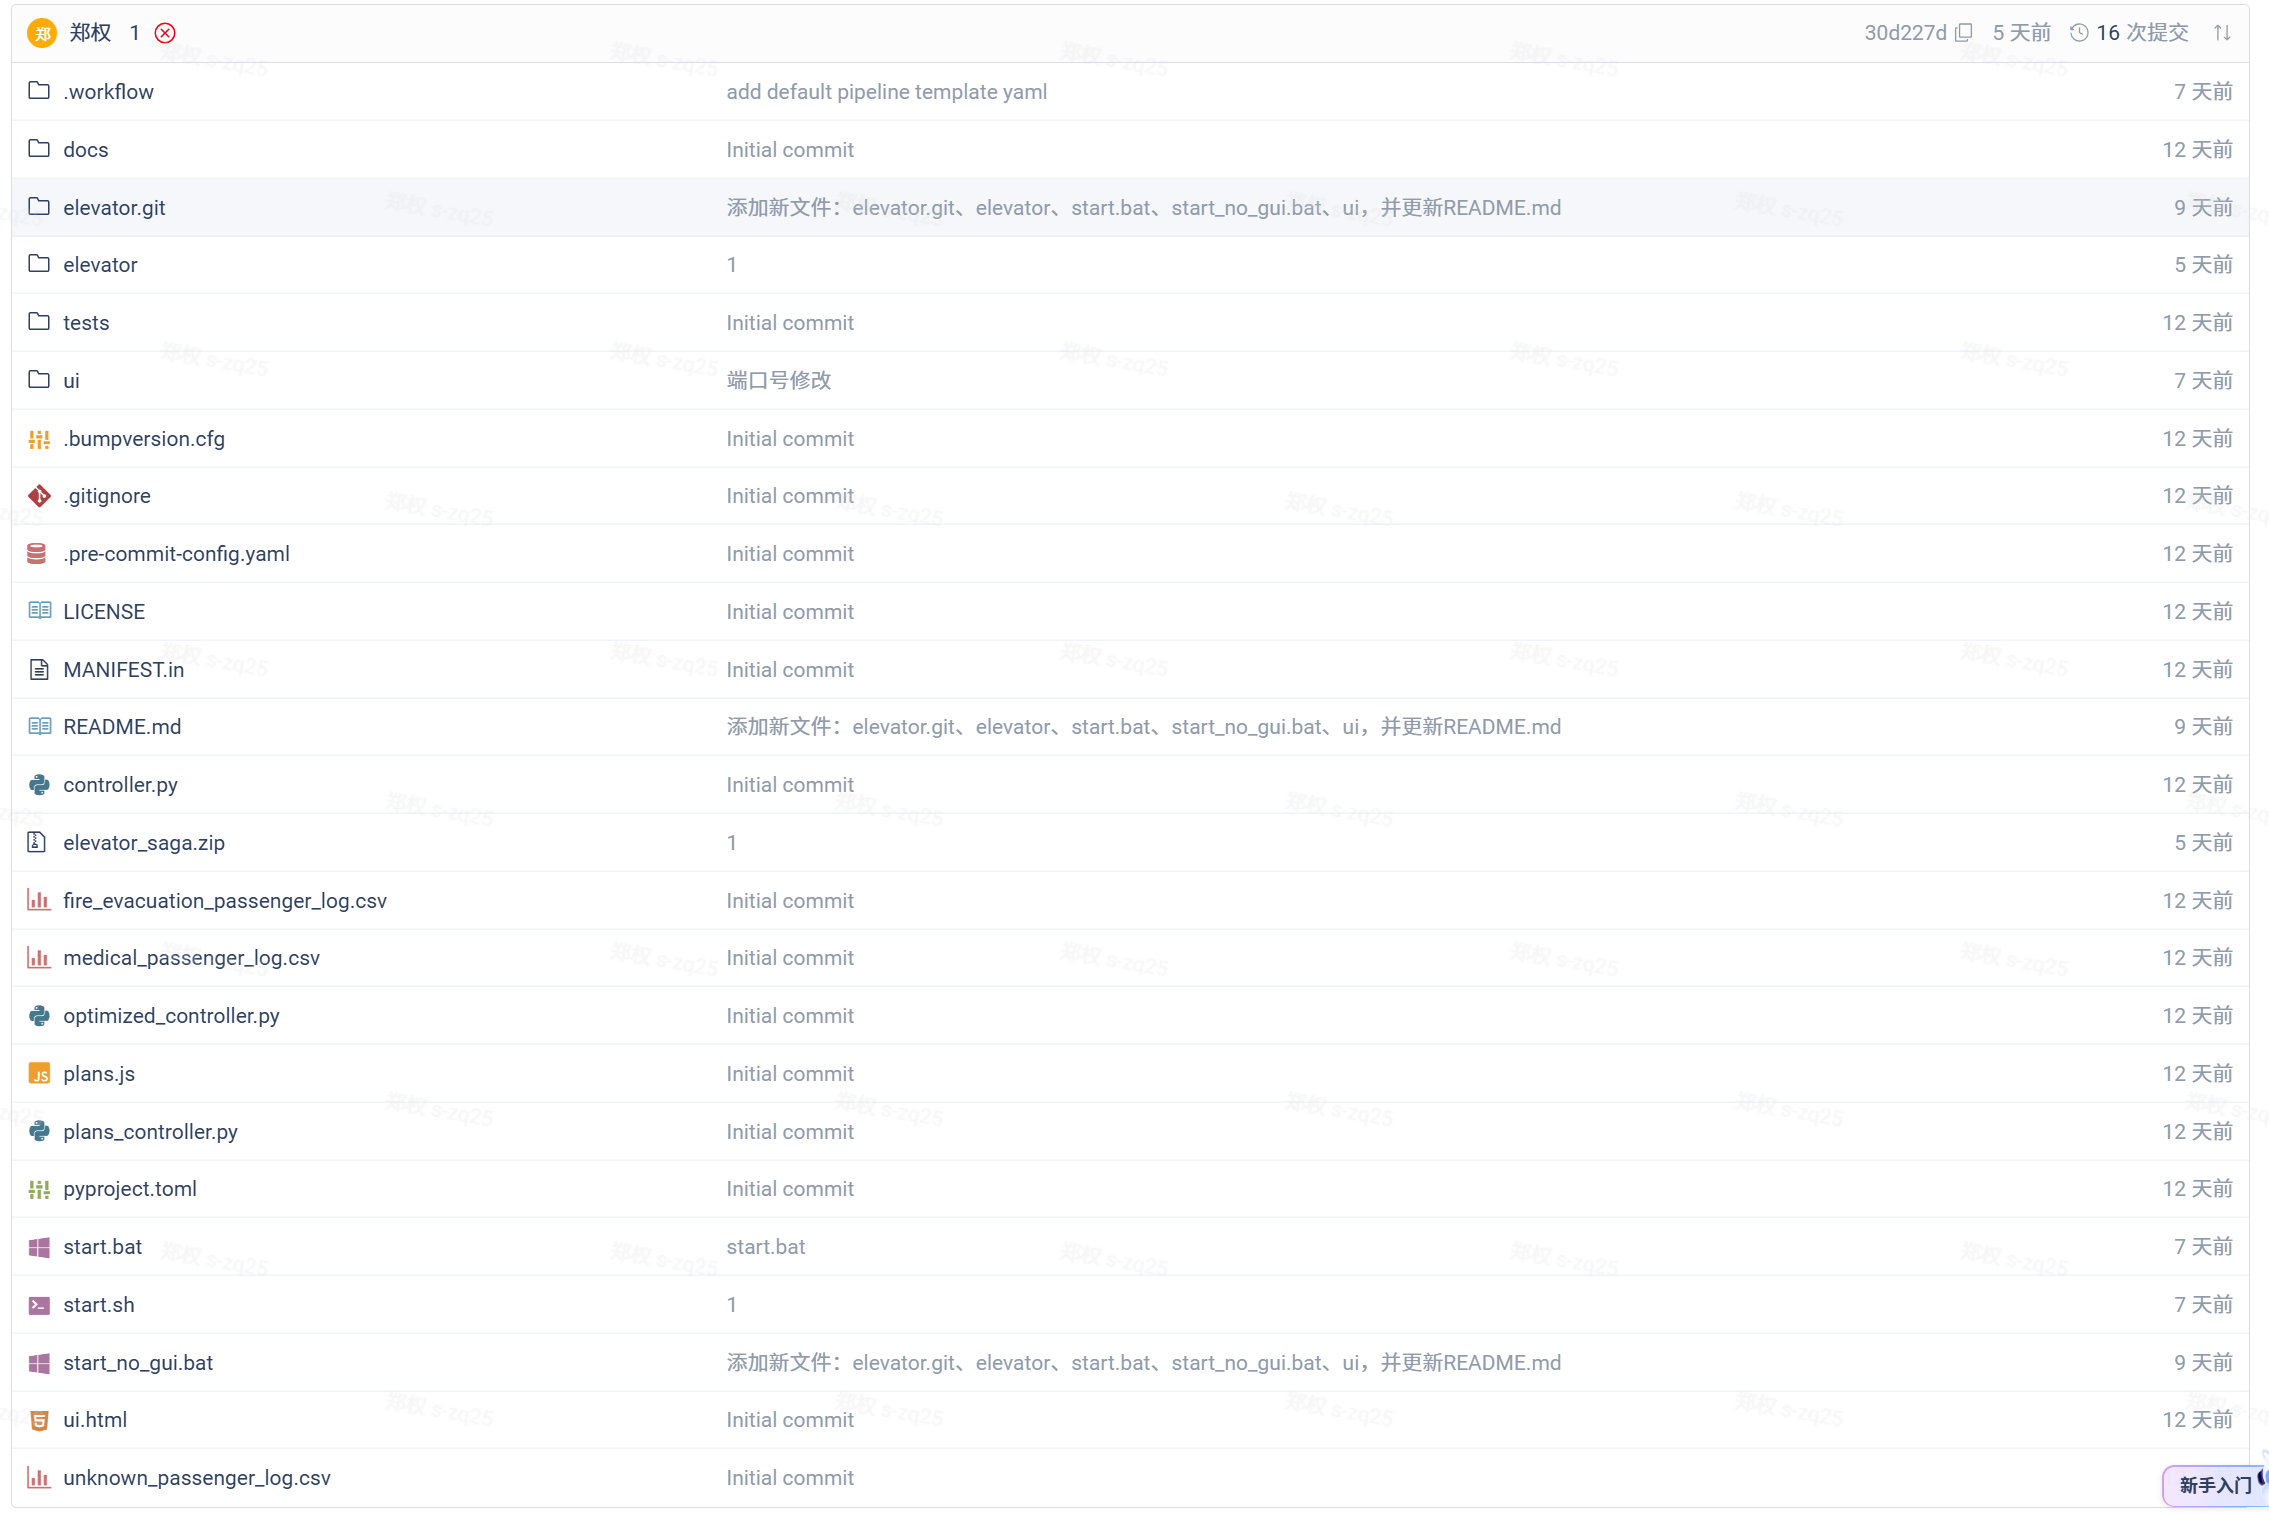
Task: Click the red failed pipeline status icon
Action: pyautogui.click(x=165, y=33)
